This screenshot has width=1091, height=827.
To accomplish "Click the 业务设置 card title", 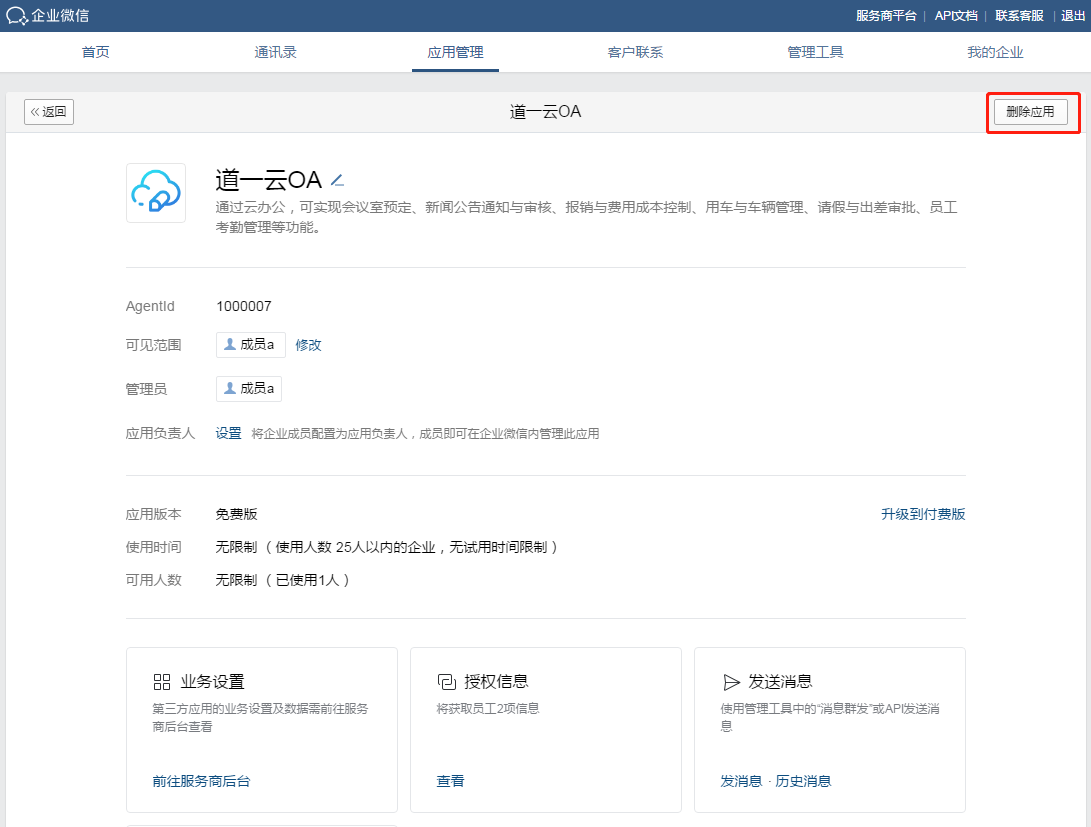I will click(x=212, y=682).
